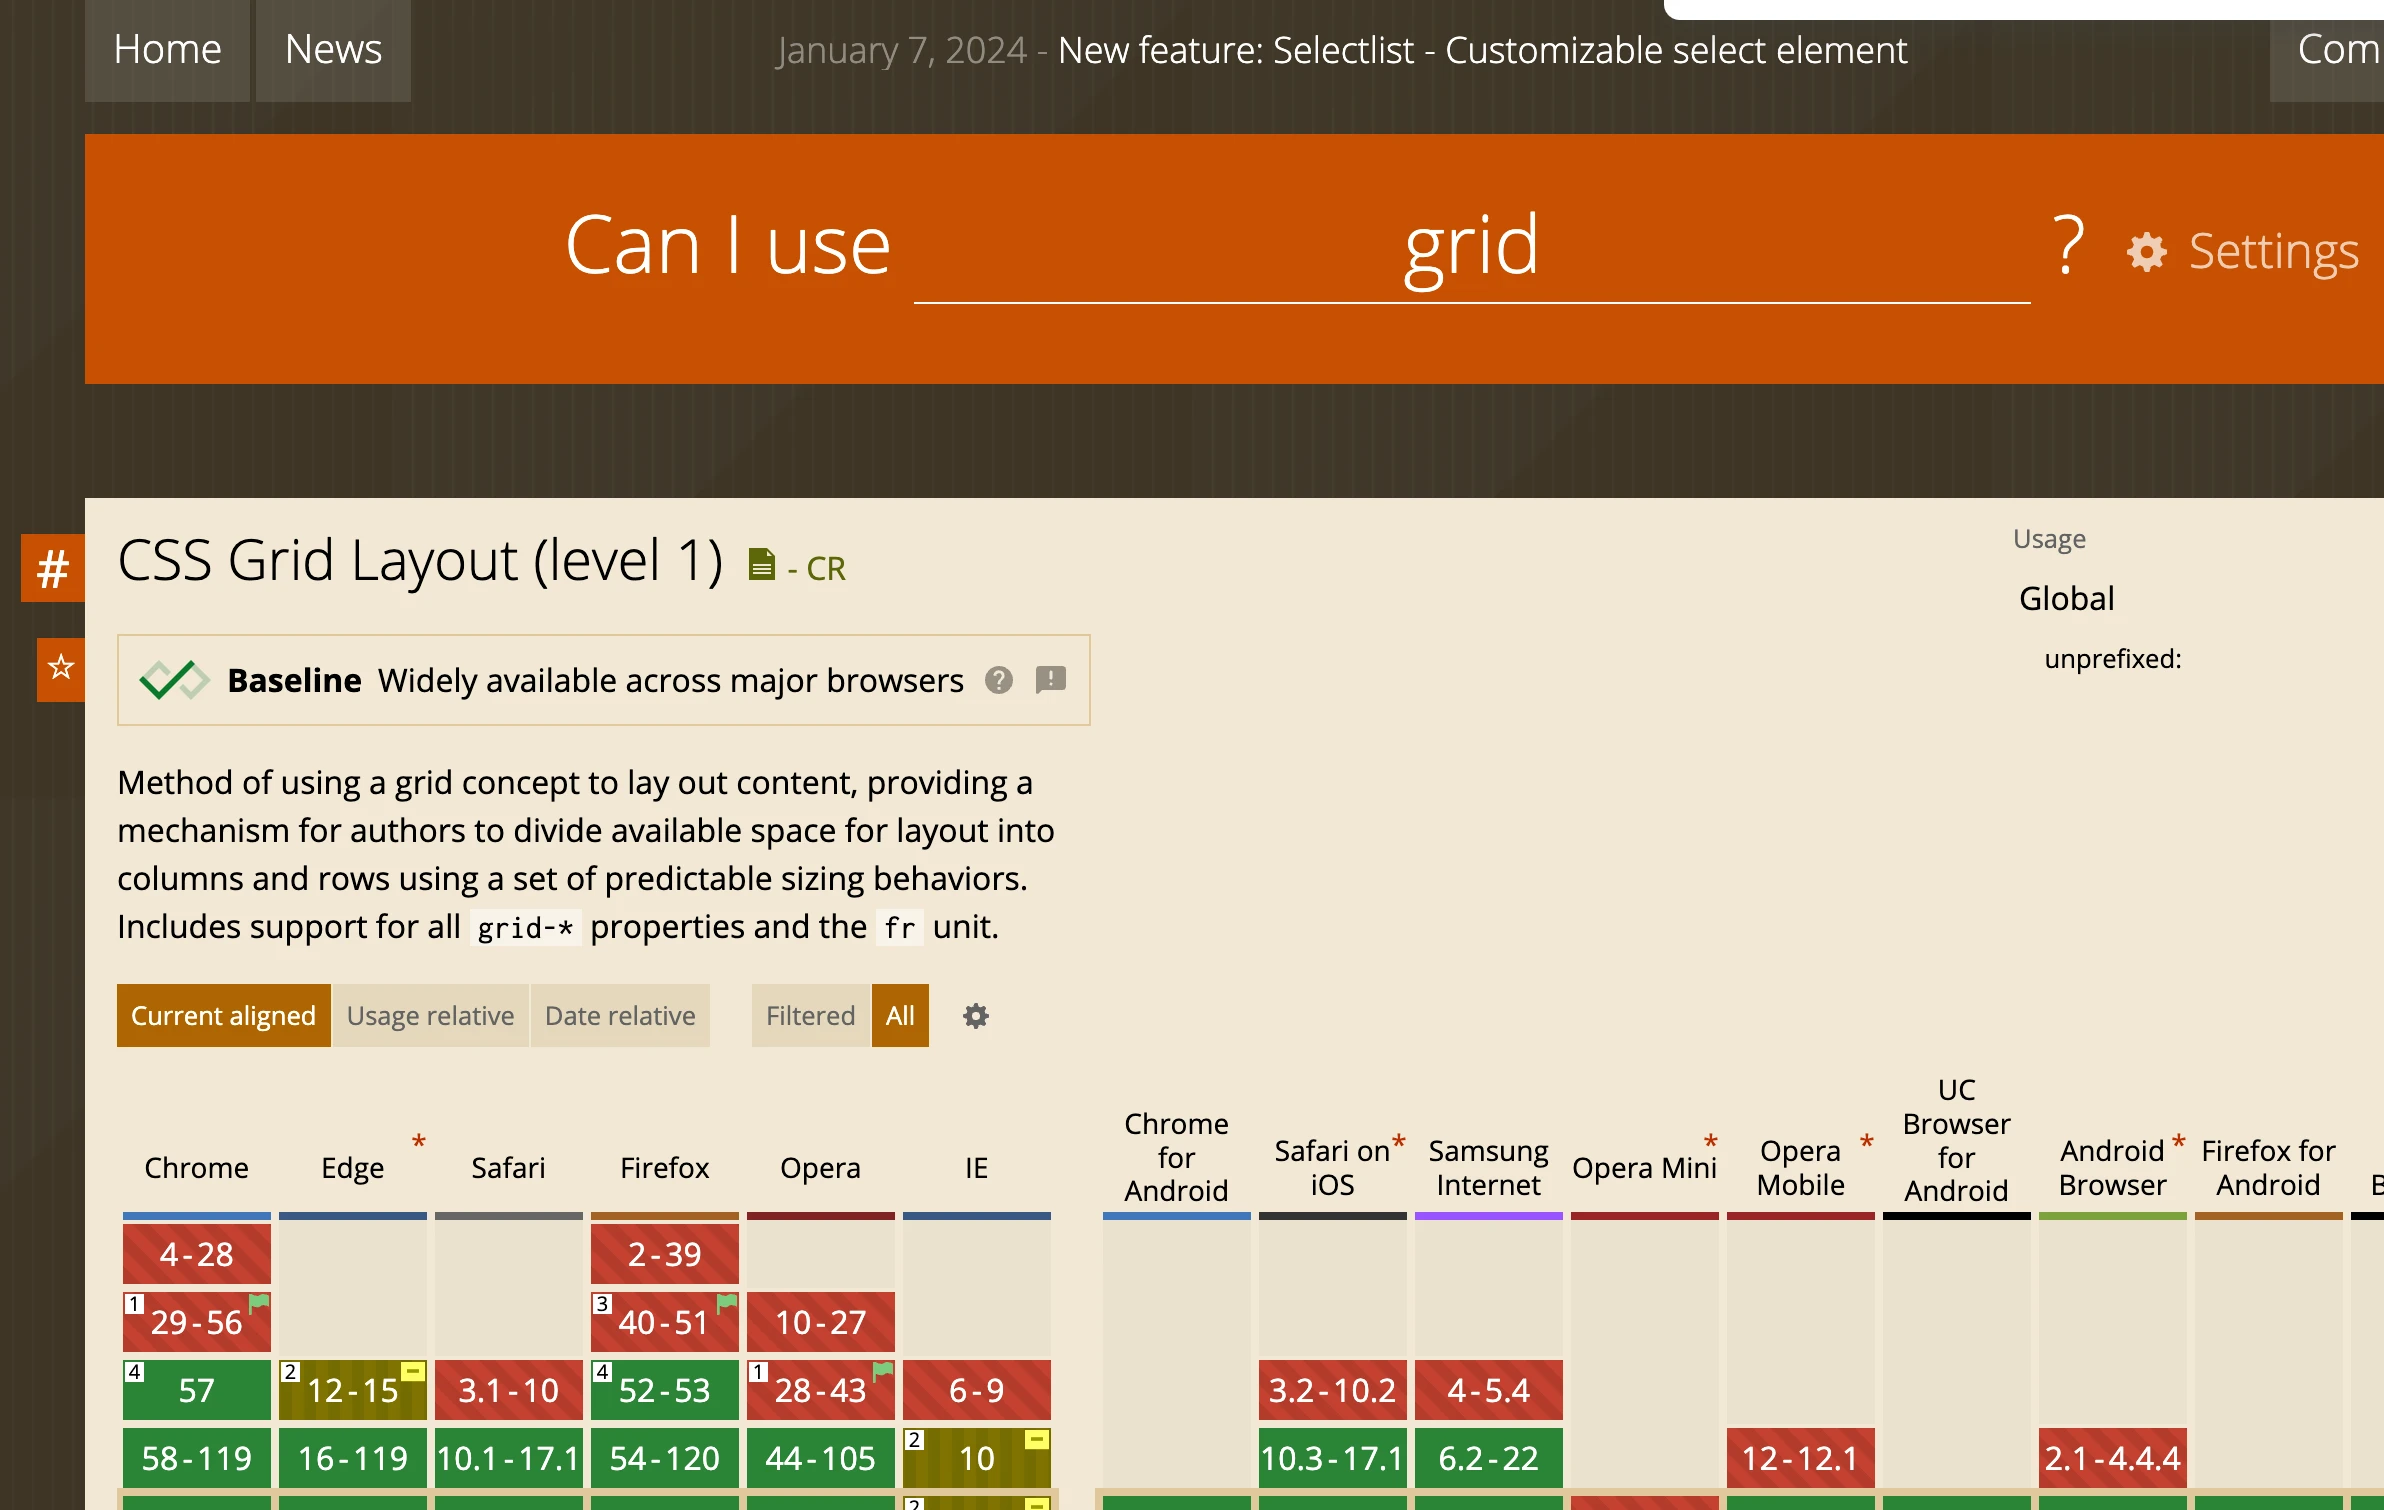Open the Home tab
The image size is (2384, 1510).
(167, 50)
